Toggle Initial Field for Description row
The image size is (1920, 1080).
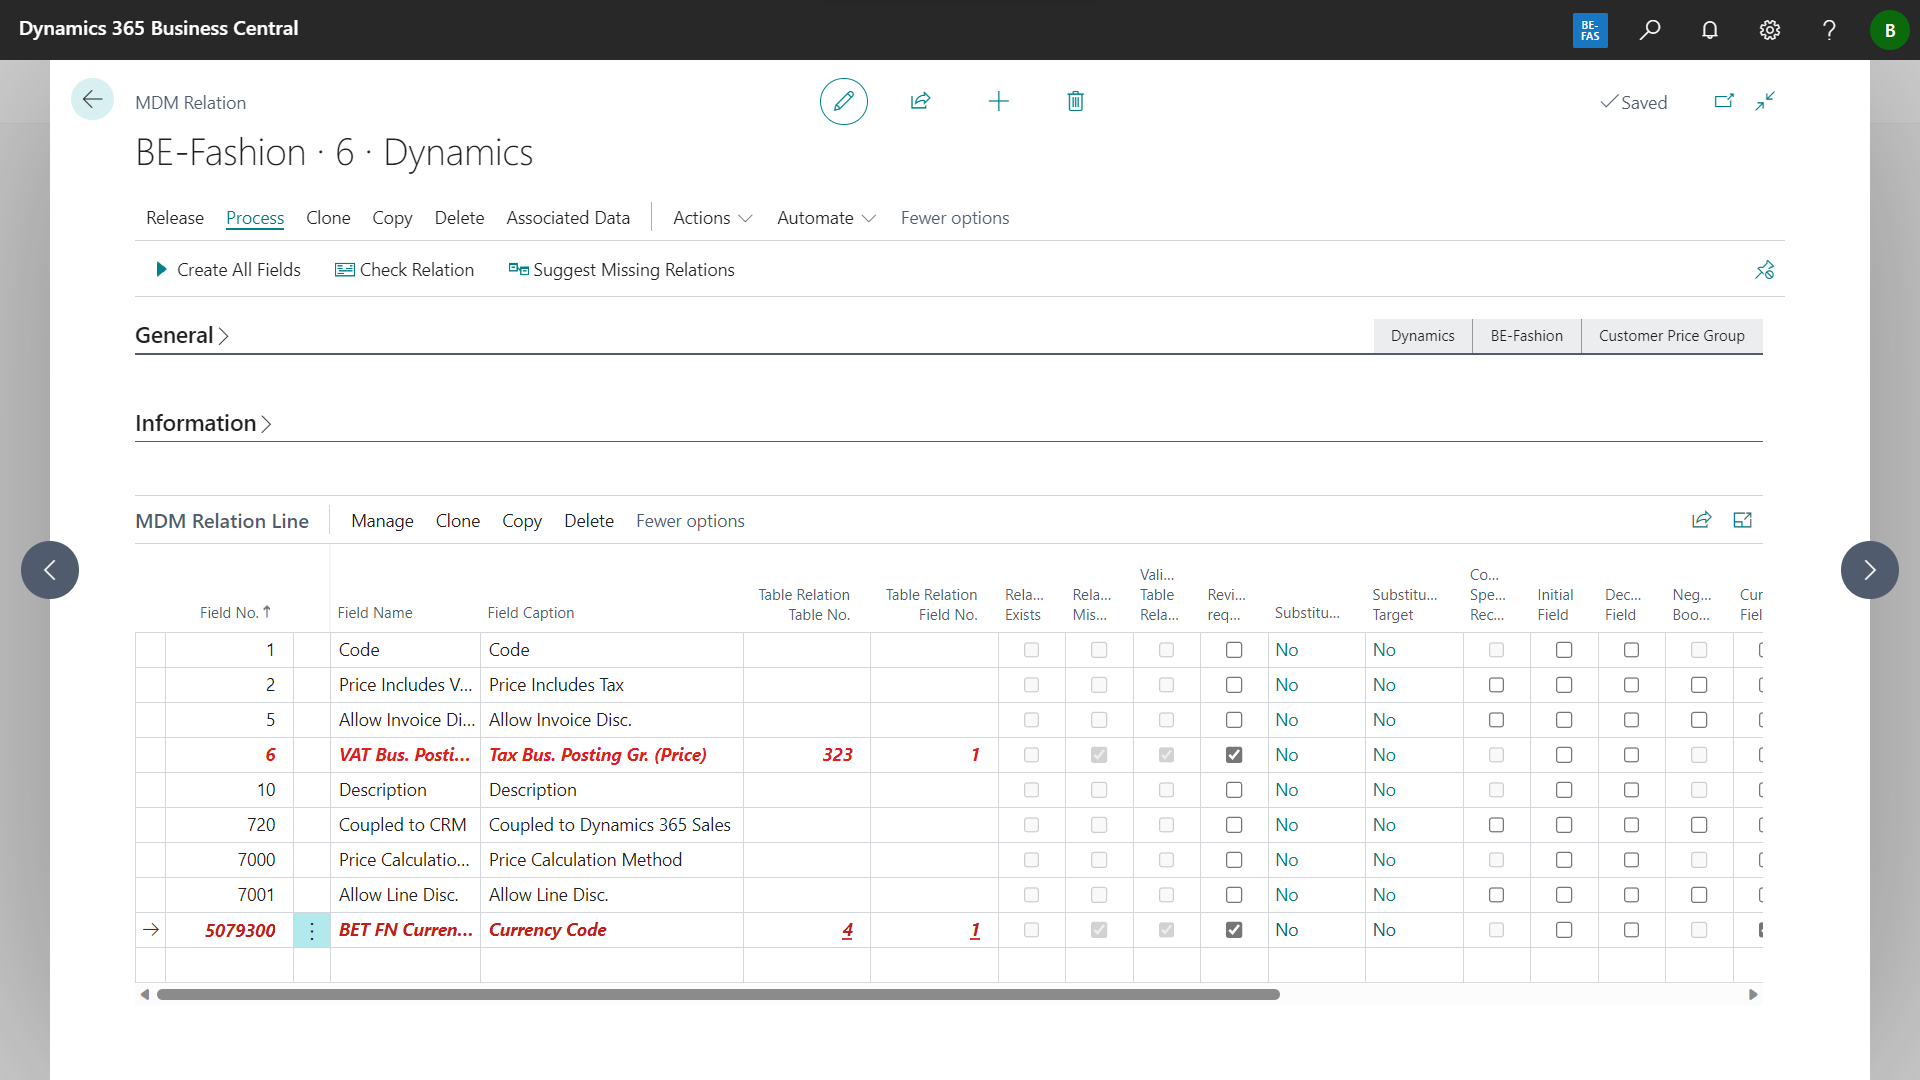pyautogui.click(x=1564, y=790)
